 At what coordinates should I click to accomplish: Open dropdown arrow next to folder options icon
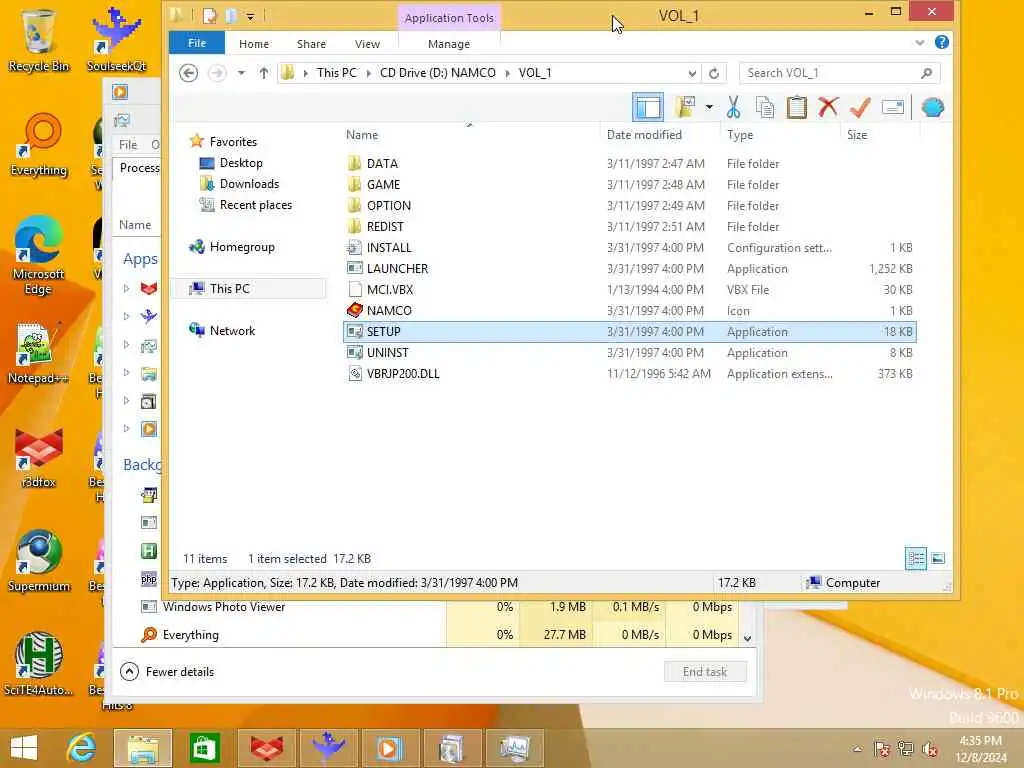(x=709, y=107)
